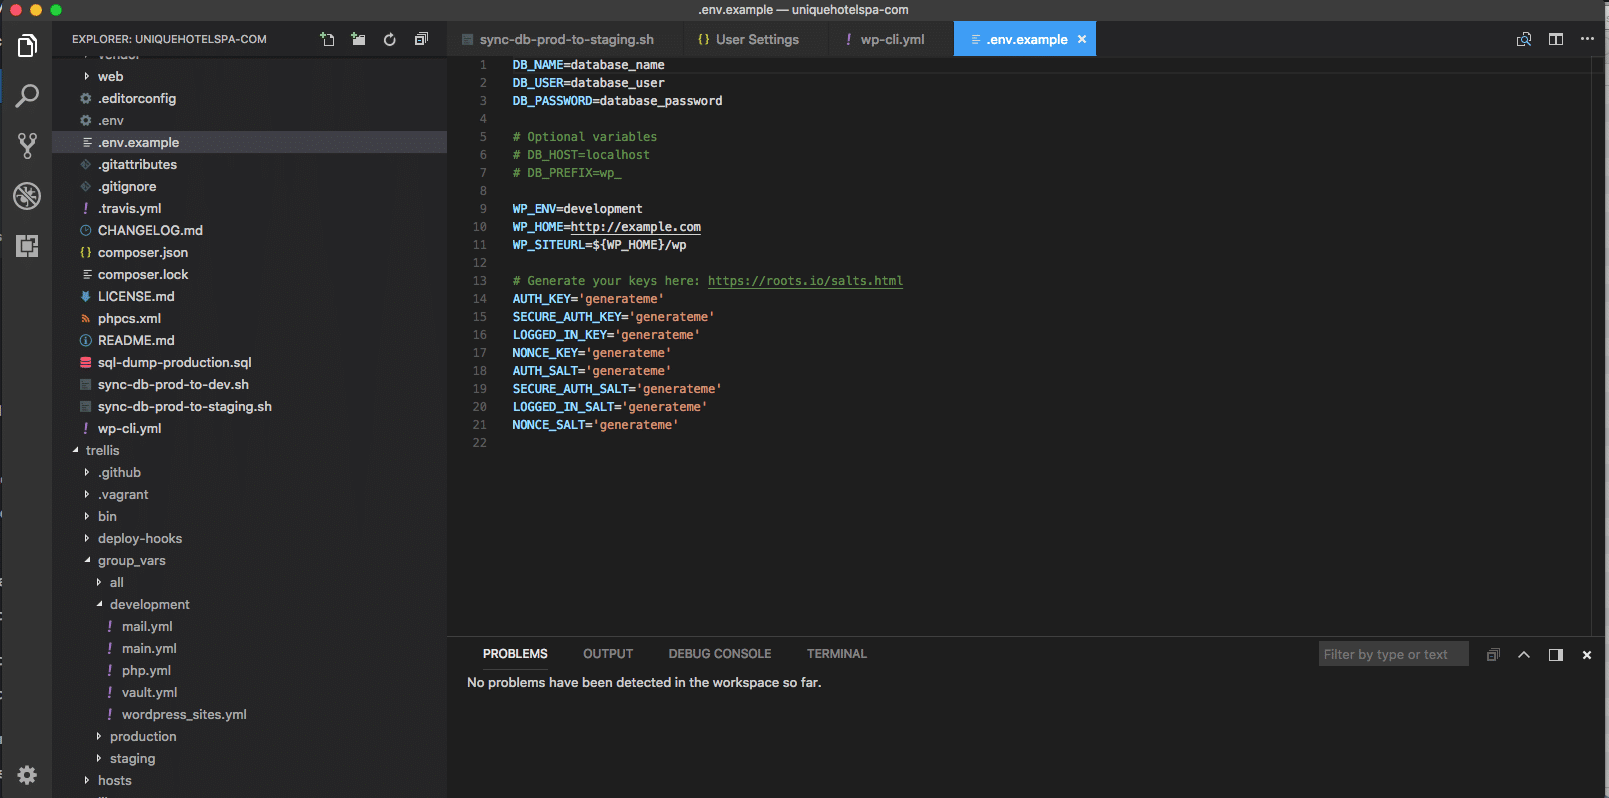Screen dimensions: 1609x798
Task: Open the Source Control view
Action: pyautogui.click(x=27, y=146)
